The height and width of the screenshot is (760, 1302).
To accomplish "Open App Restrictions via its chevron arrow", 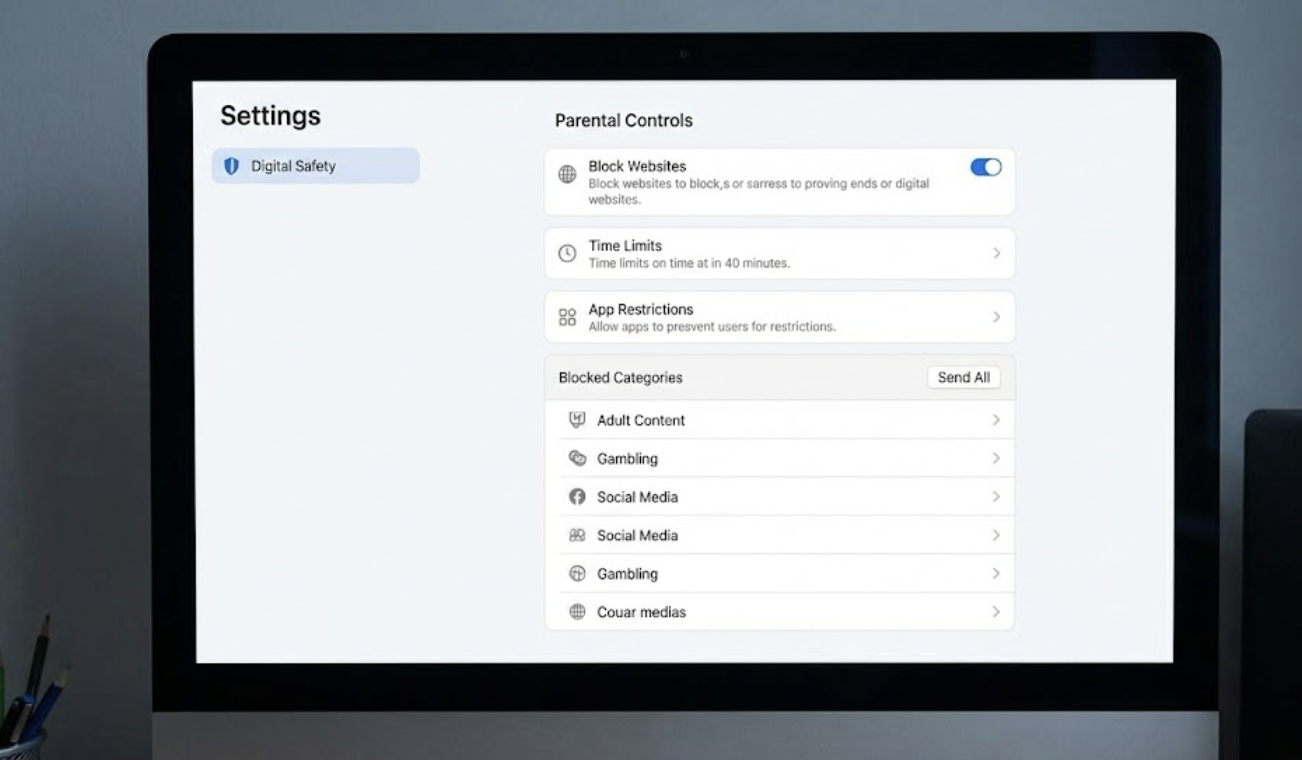I will (x=996, y=317).
